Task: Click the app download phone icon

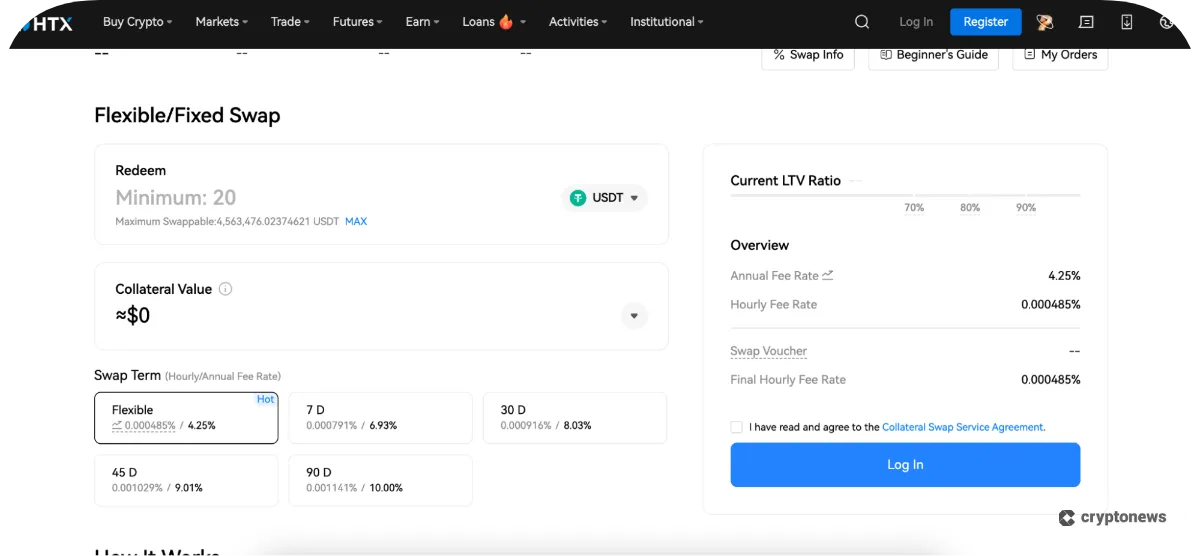Action: [x=1126, y=22]
